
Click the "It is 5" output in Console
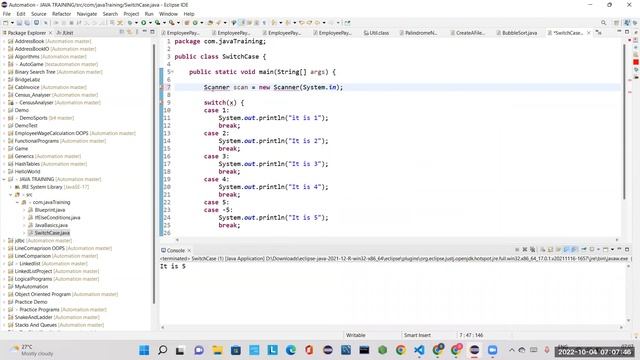click(x=173, y=266)
